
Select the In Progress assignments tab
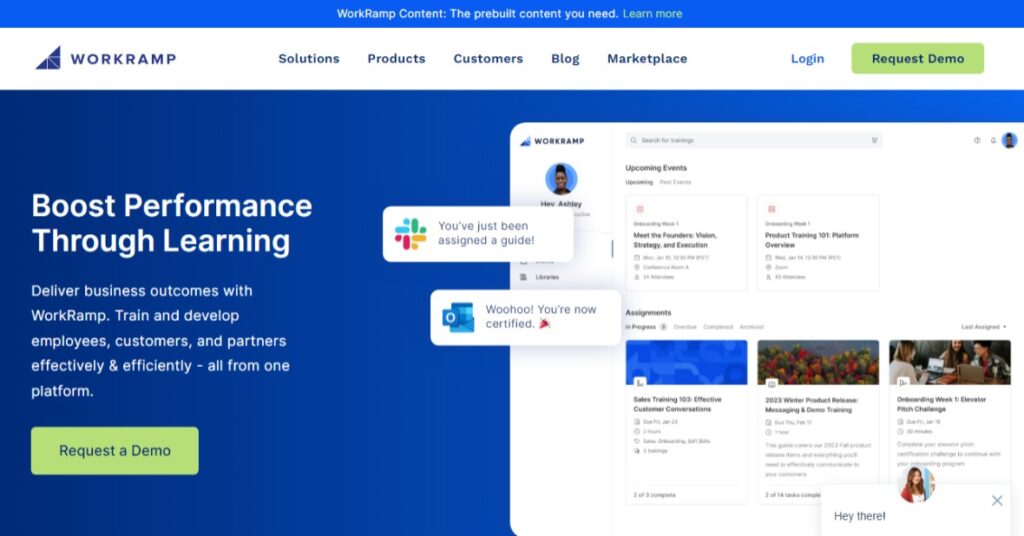tap(641, 326)
